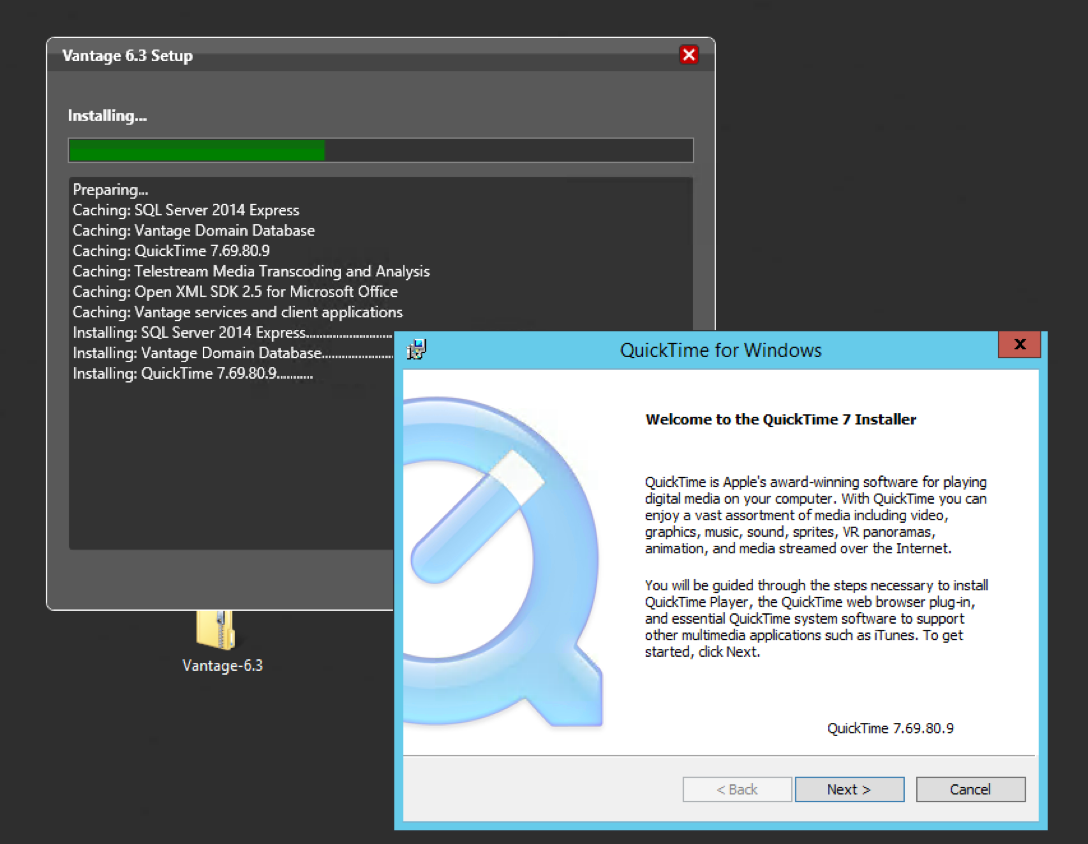Click the large QuickTime logo graphic
The width and height of the screenshot is (1088, 844).
[502, 562]
